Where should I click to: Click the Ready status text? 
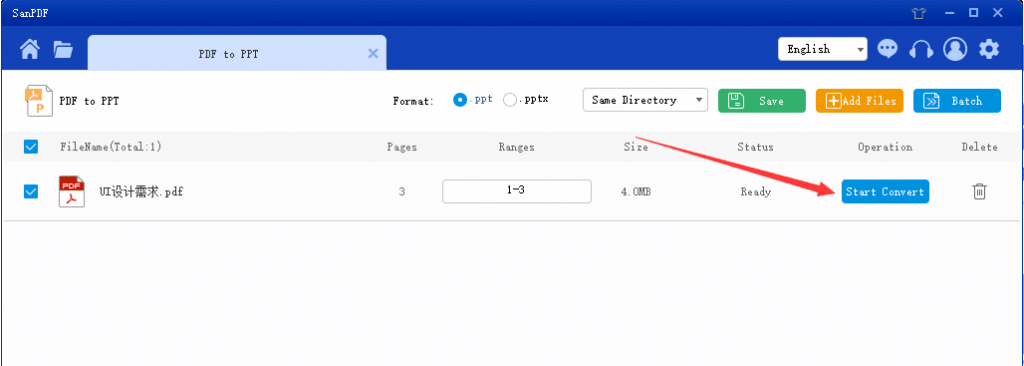(x=756, y=192)
